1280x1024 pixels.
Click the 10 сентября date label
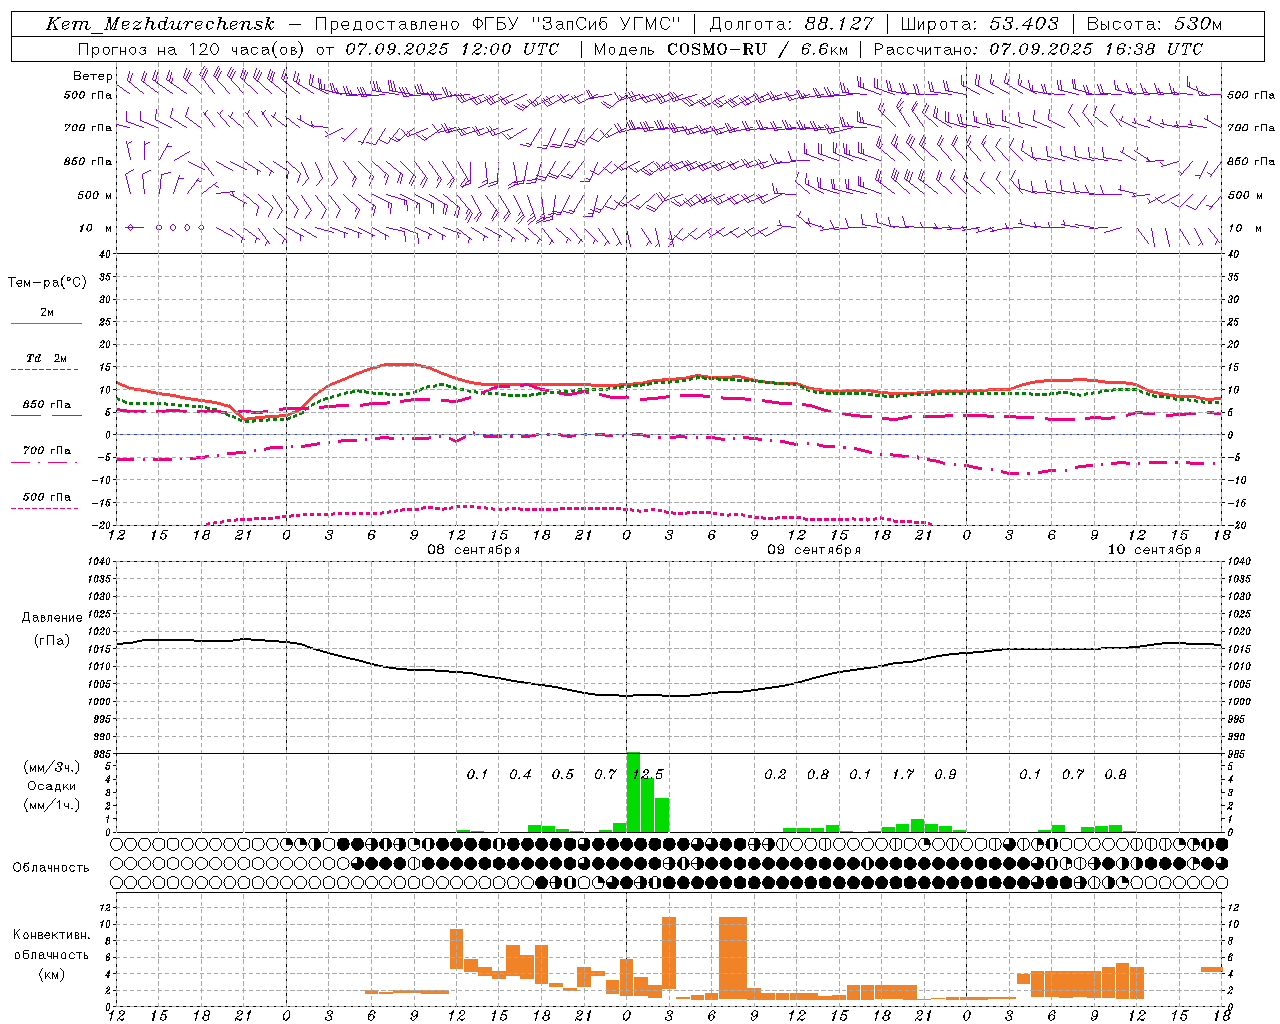[1154, 549]
